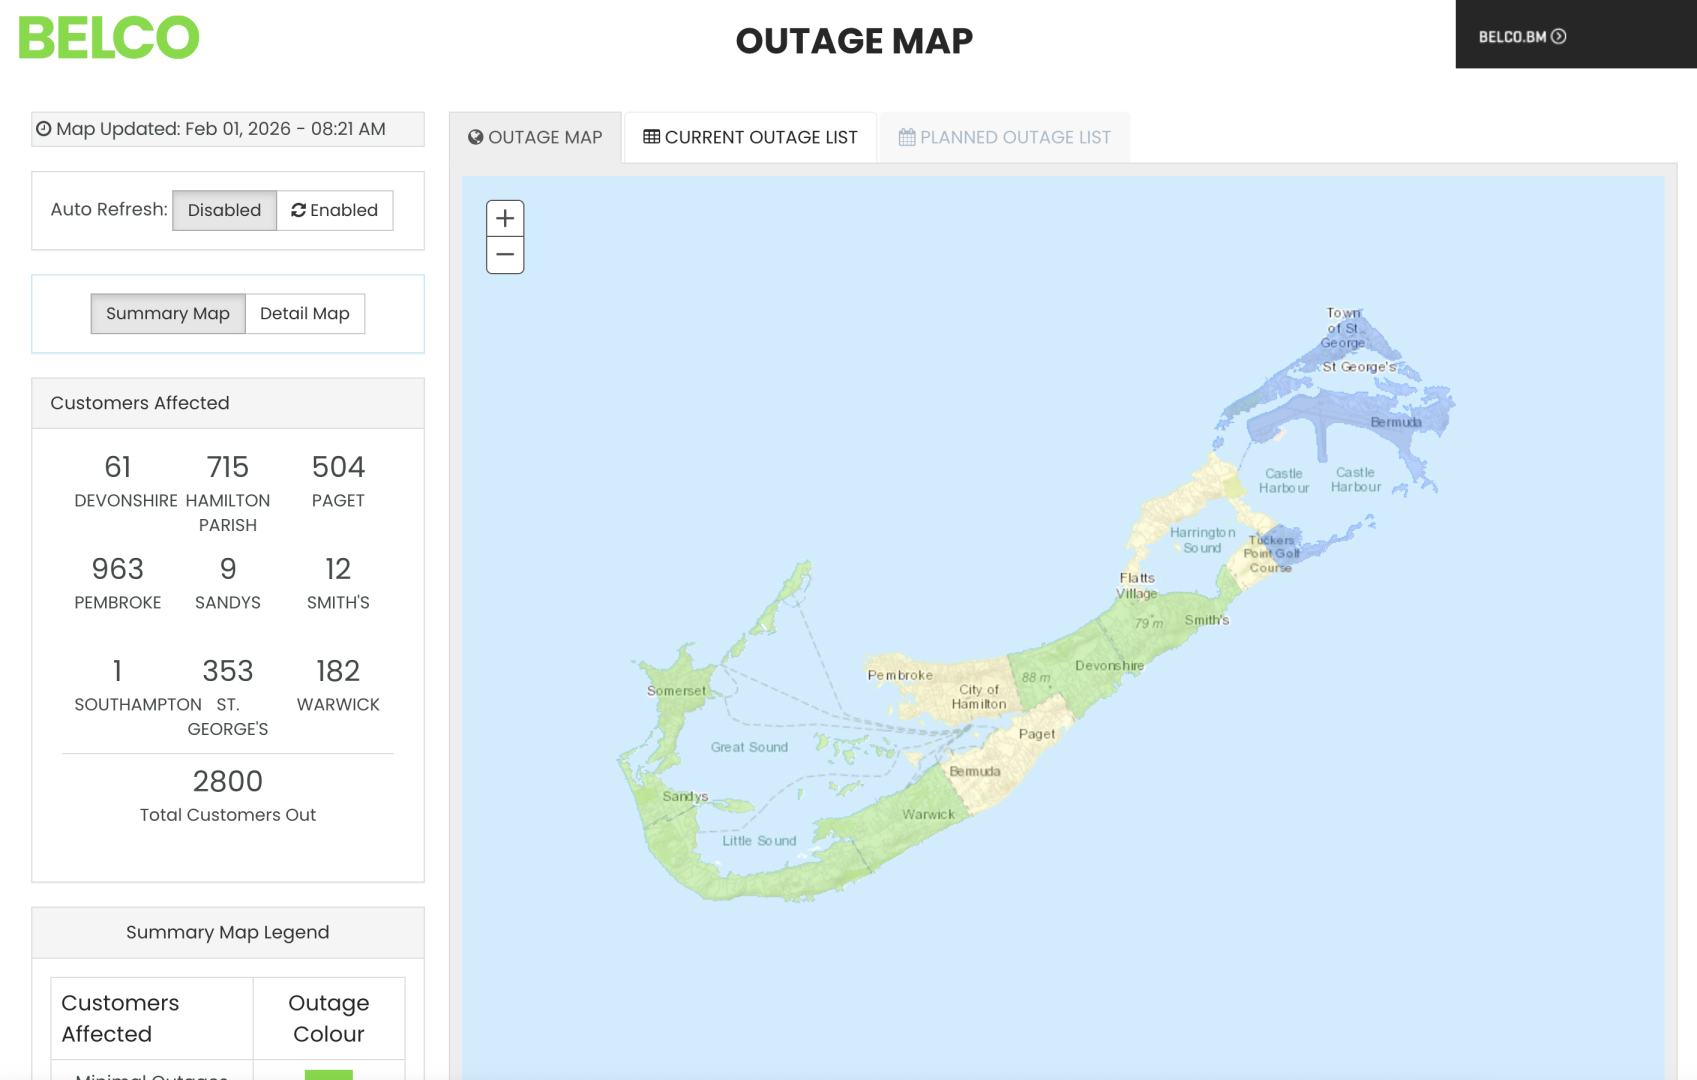The width and height of the screenshot is (1697, 1080).
Task: Open the Planned Outage List tab
Action: [x=1005, y=137]
